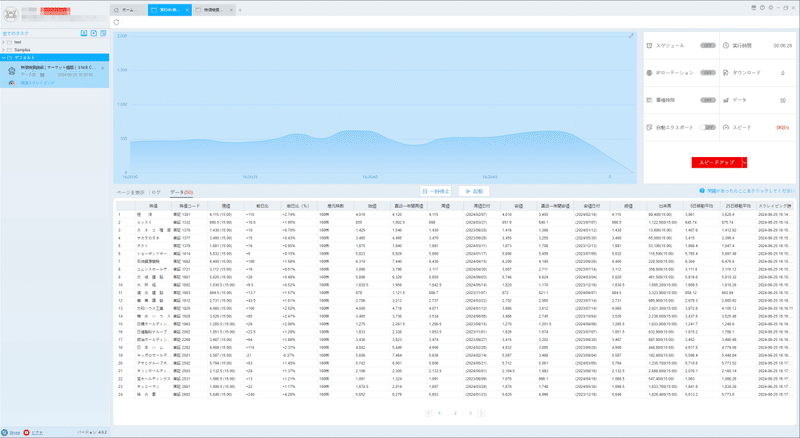Open the ログ tab
The image size is (800, 438).
coord(156,192)
